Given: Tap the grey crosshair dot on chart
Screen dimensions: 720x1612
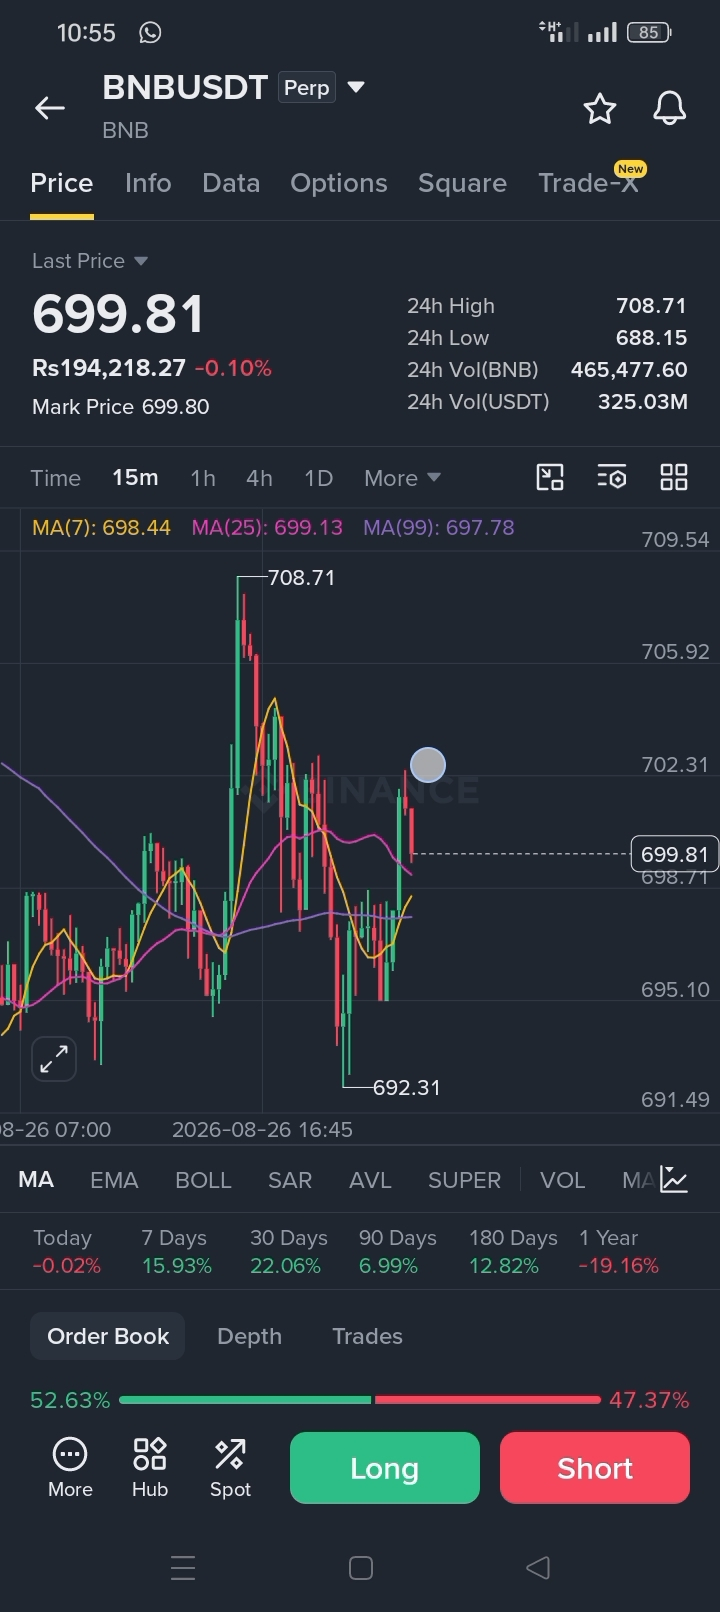Looking at the screenshot, I should [428, 765].
